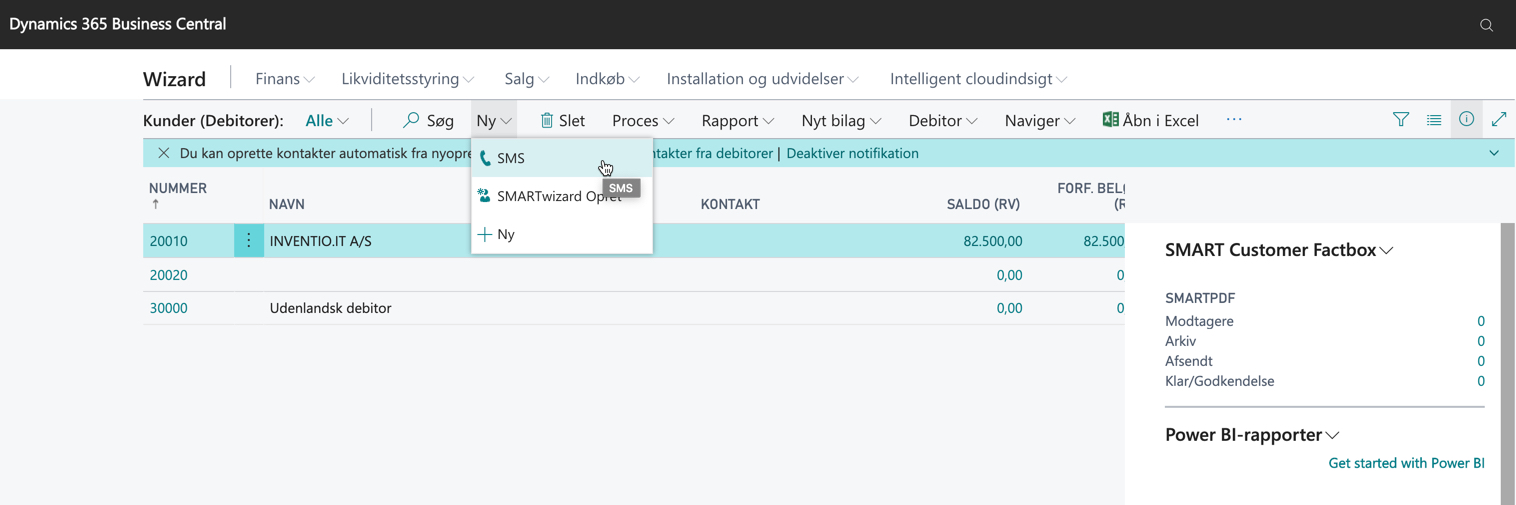The width and height of the screenshot is (1516, 505).
Task: Open the search magnifier in the top bar
Action: point(1486,25)
